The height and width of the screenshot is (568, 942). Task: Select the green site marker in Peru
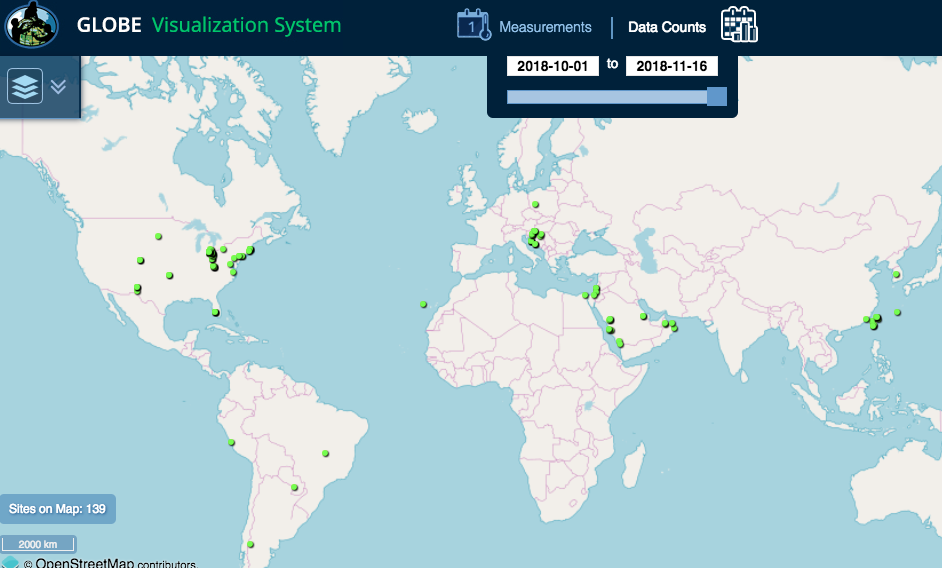coord(231,442)
